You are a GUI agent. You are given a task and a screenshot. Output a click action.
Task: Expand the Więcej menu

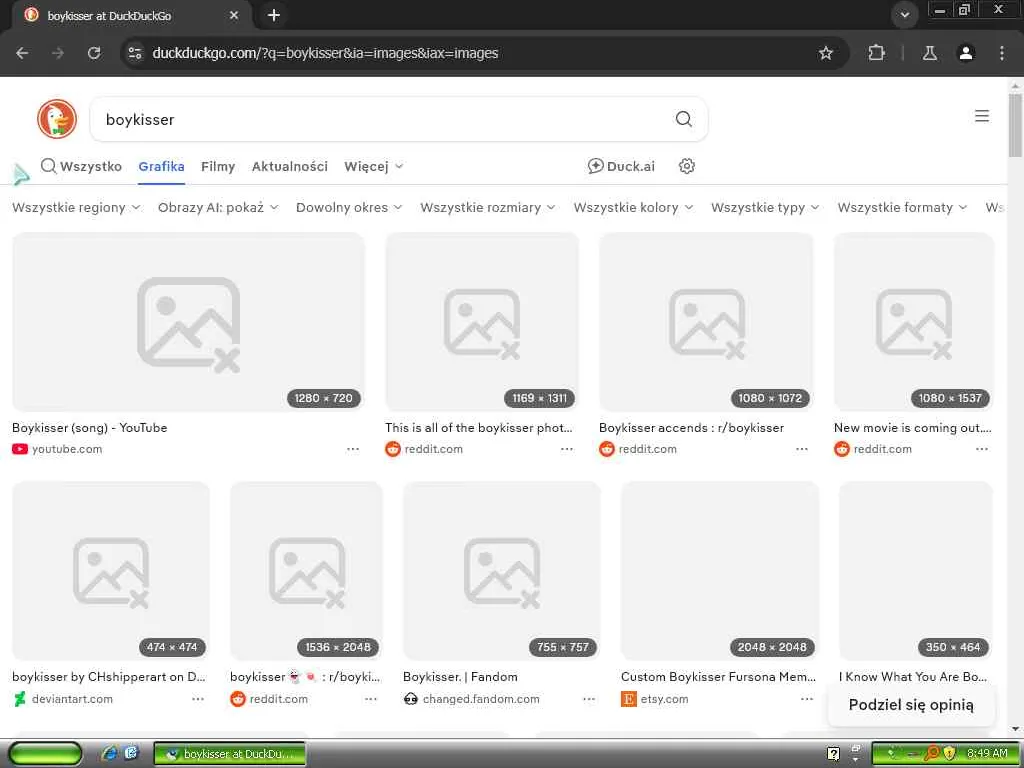point(374,166)
